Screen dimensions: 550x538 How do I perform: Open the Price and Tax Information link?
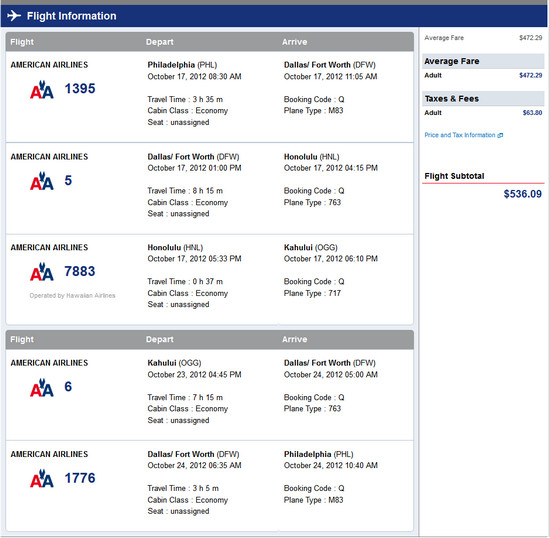coord(460,135)
